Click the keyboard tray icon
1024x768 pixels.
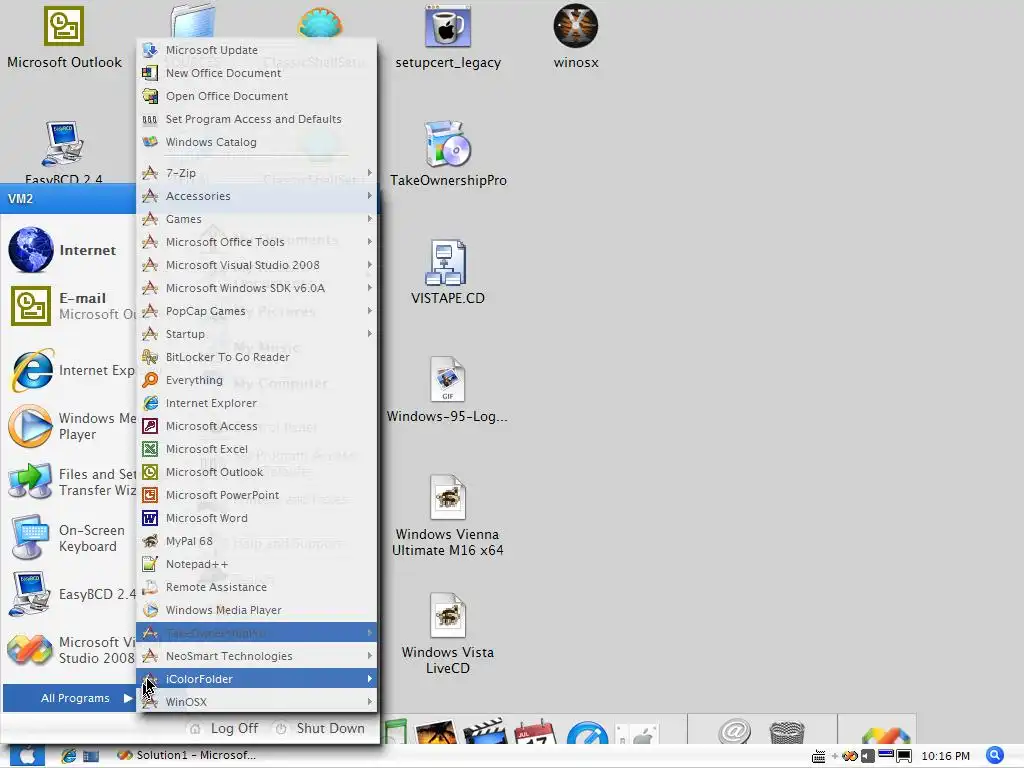(x=818, y=757)
